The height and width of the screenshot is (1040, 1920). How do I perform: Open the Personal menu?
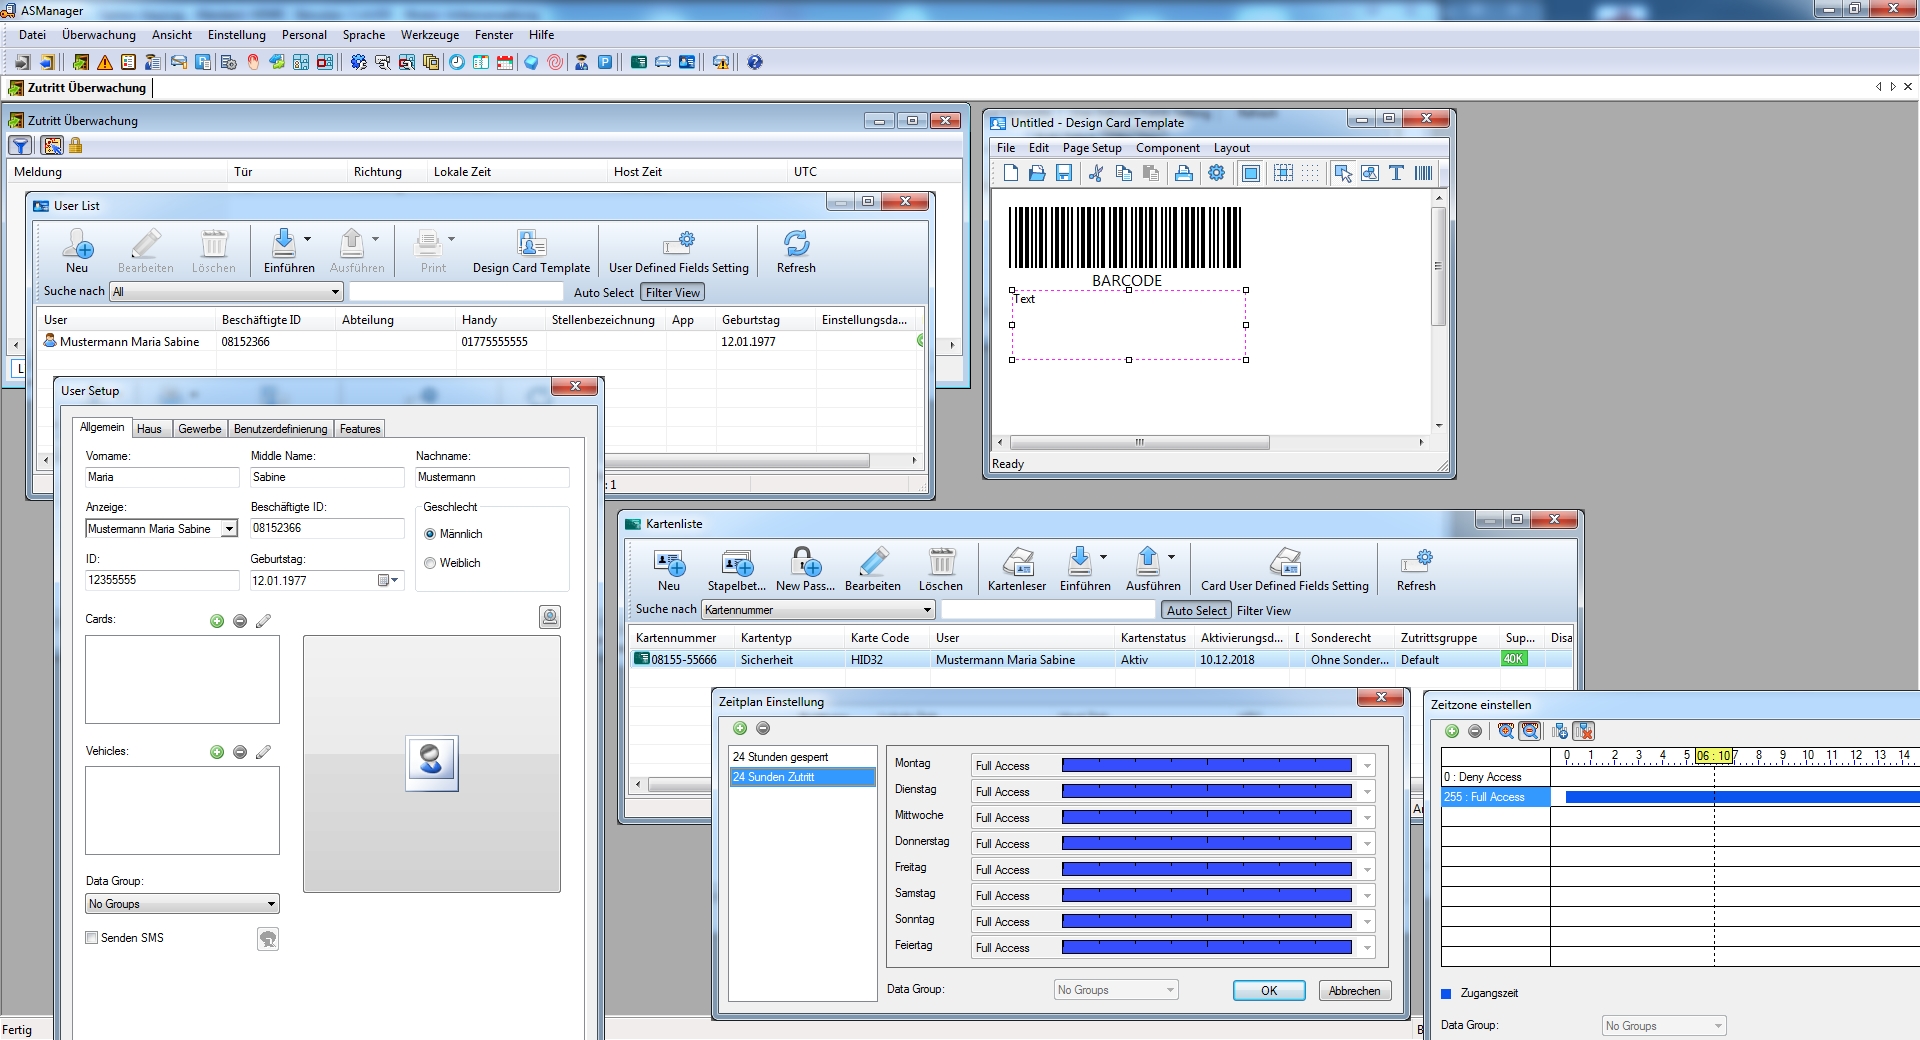[x=304, y=35]
